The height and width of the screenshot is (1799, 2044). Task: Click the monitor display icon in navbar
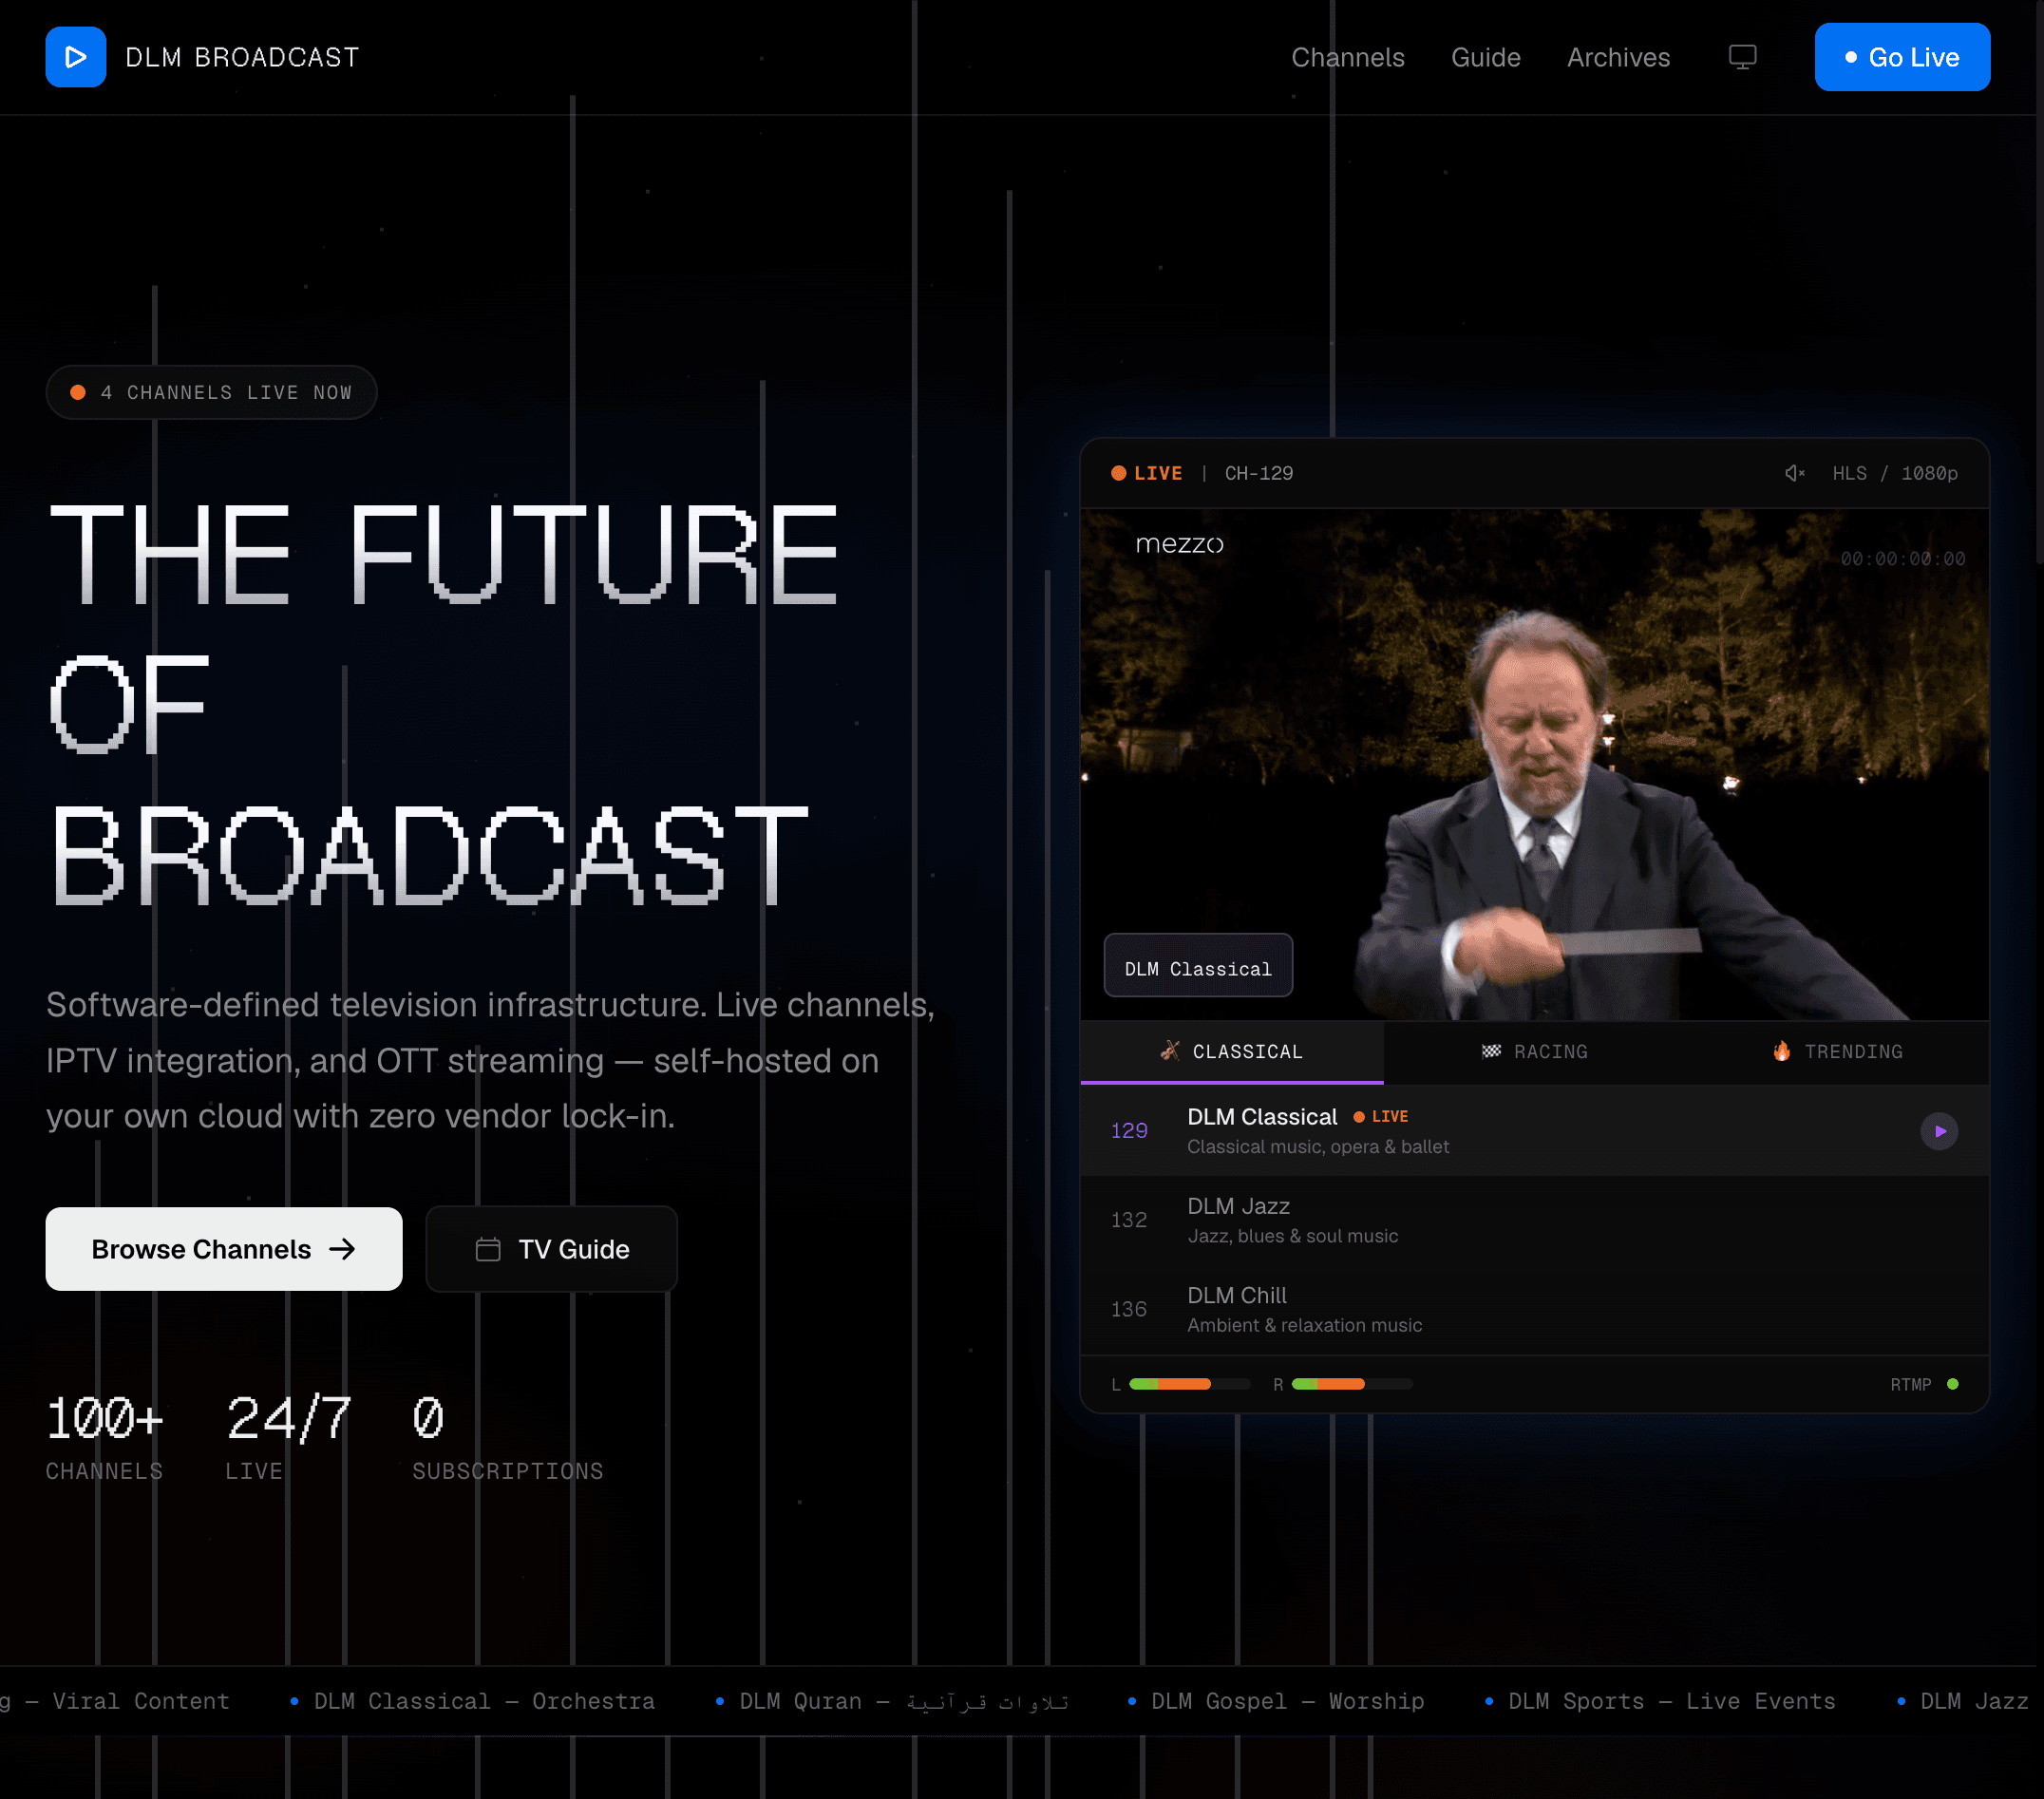pyautogui.click(x=1742, y=57)
